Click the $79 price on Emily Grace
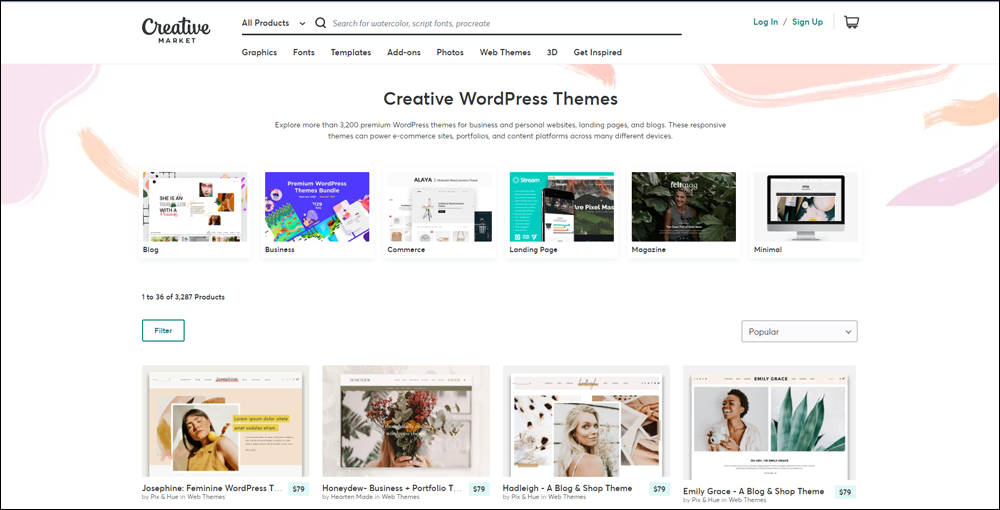The height and width of the screenshot is (510, 1000). click(x=845, y=492)
